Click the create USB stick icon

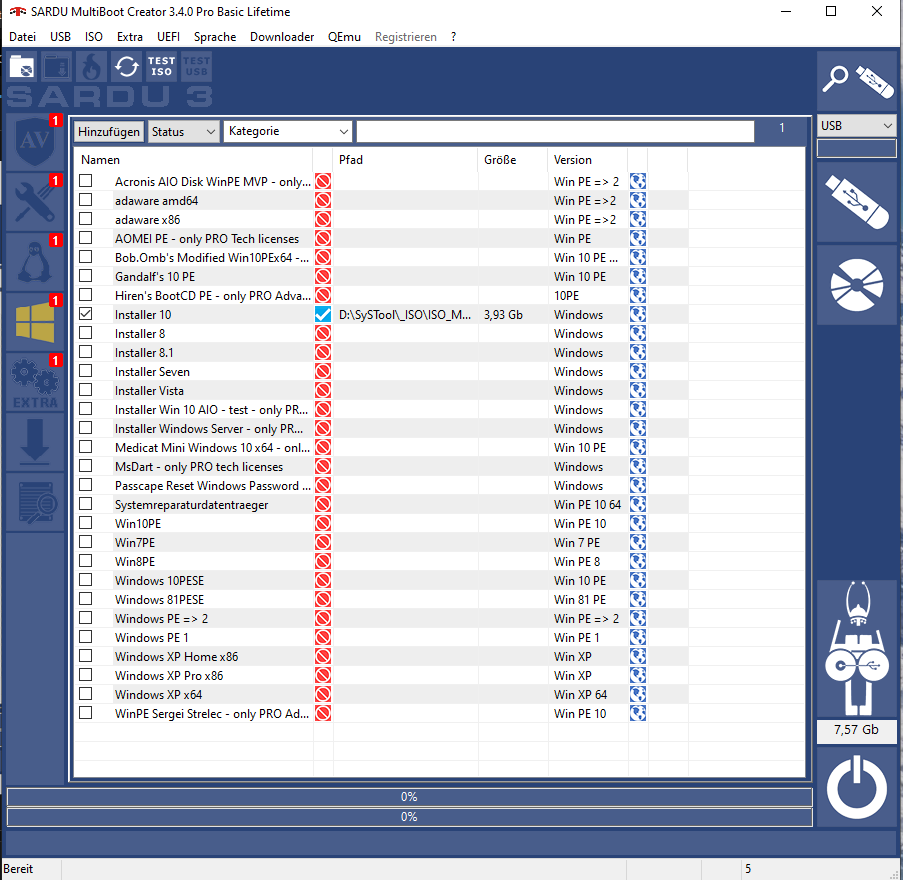click(856, 202)
